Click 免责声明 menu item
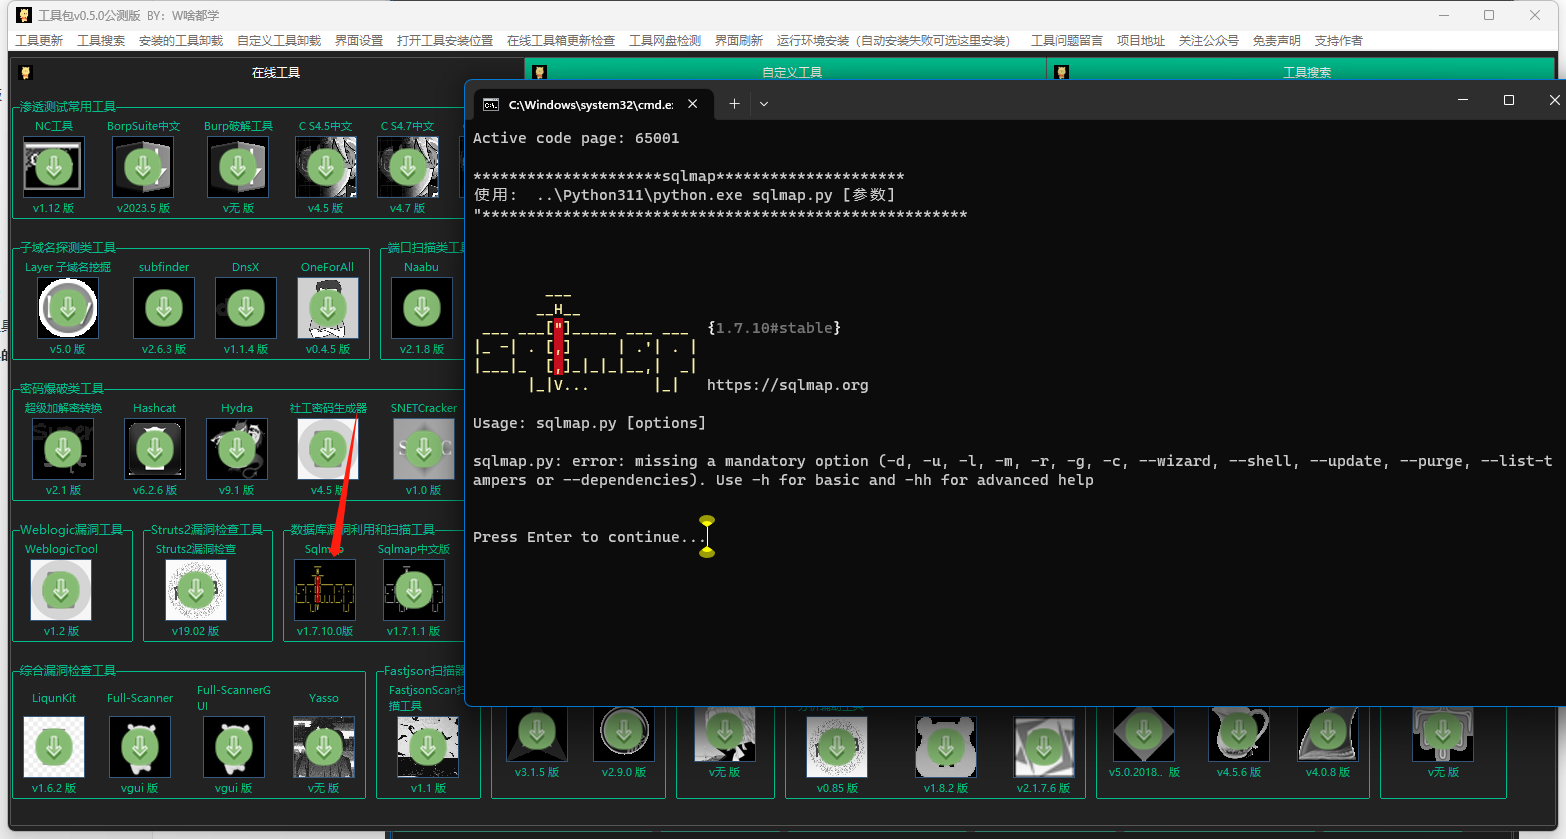The image size is (1566, 839). pos(1277,41)
